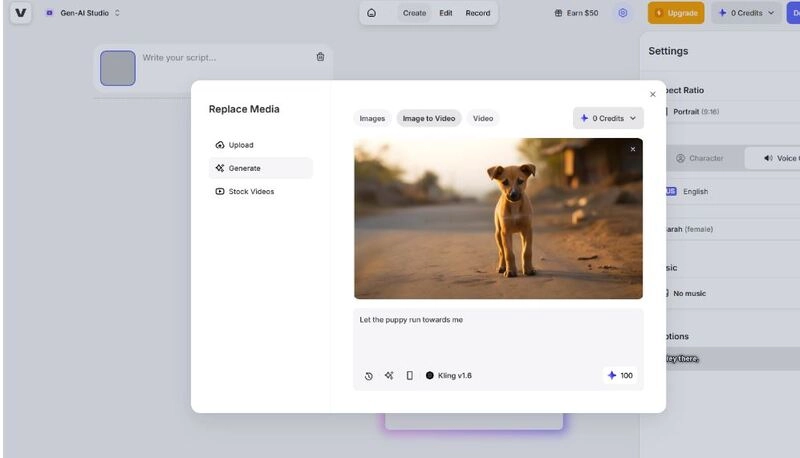Click the AI enhance prompt sparkle icon
800x458 pixels.
tap(389, 376)
